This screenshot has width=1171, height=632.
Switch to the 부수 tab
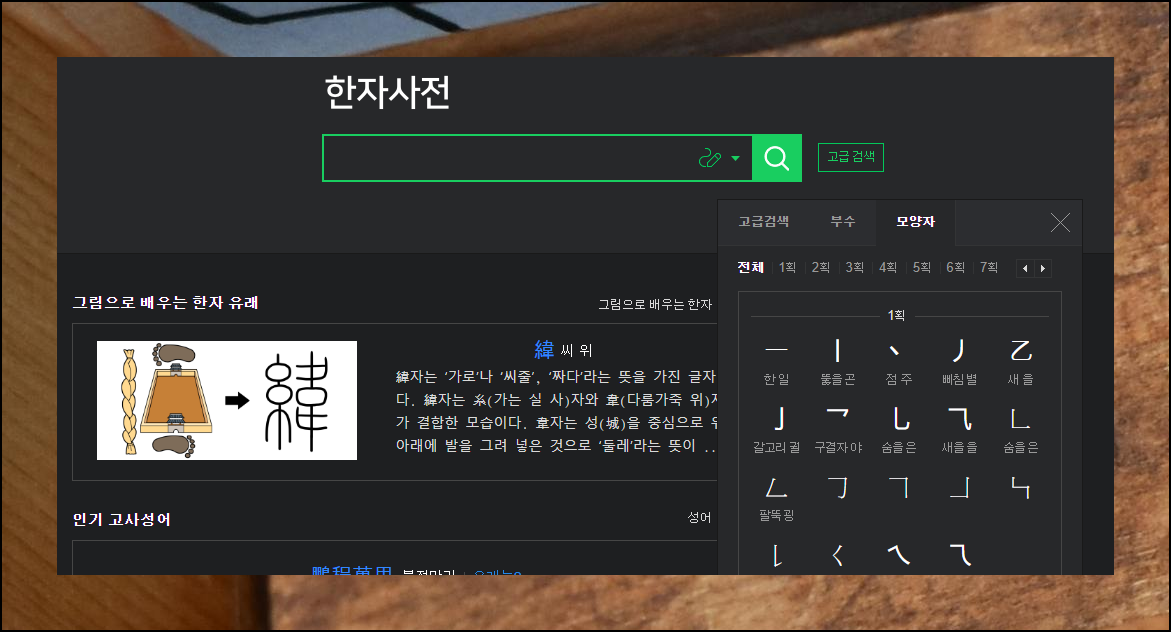pyautogui.click(x=842, y=222)
